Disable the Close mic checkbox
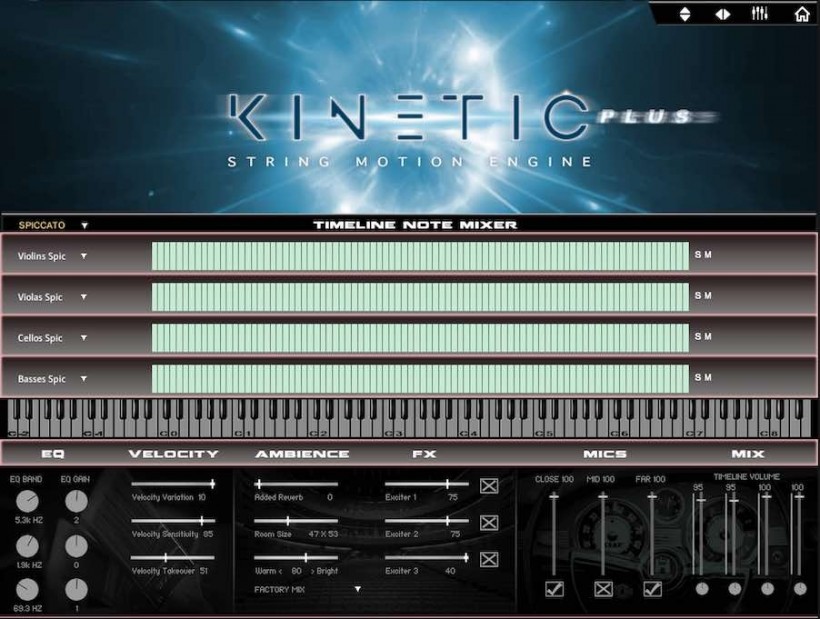 pos(554,589)
